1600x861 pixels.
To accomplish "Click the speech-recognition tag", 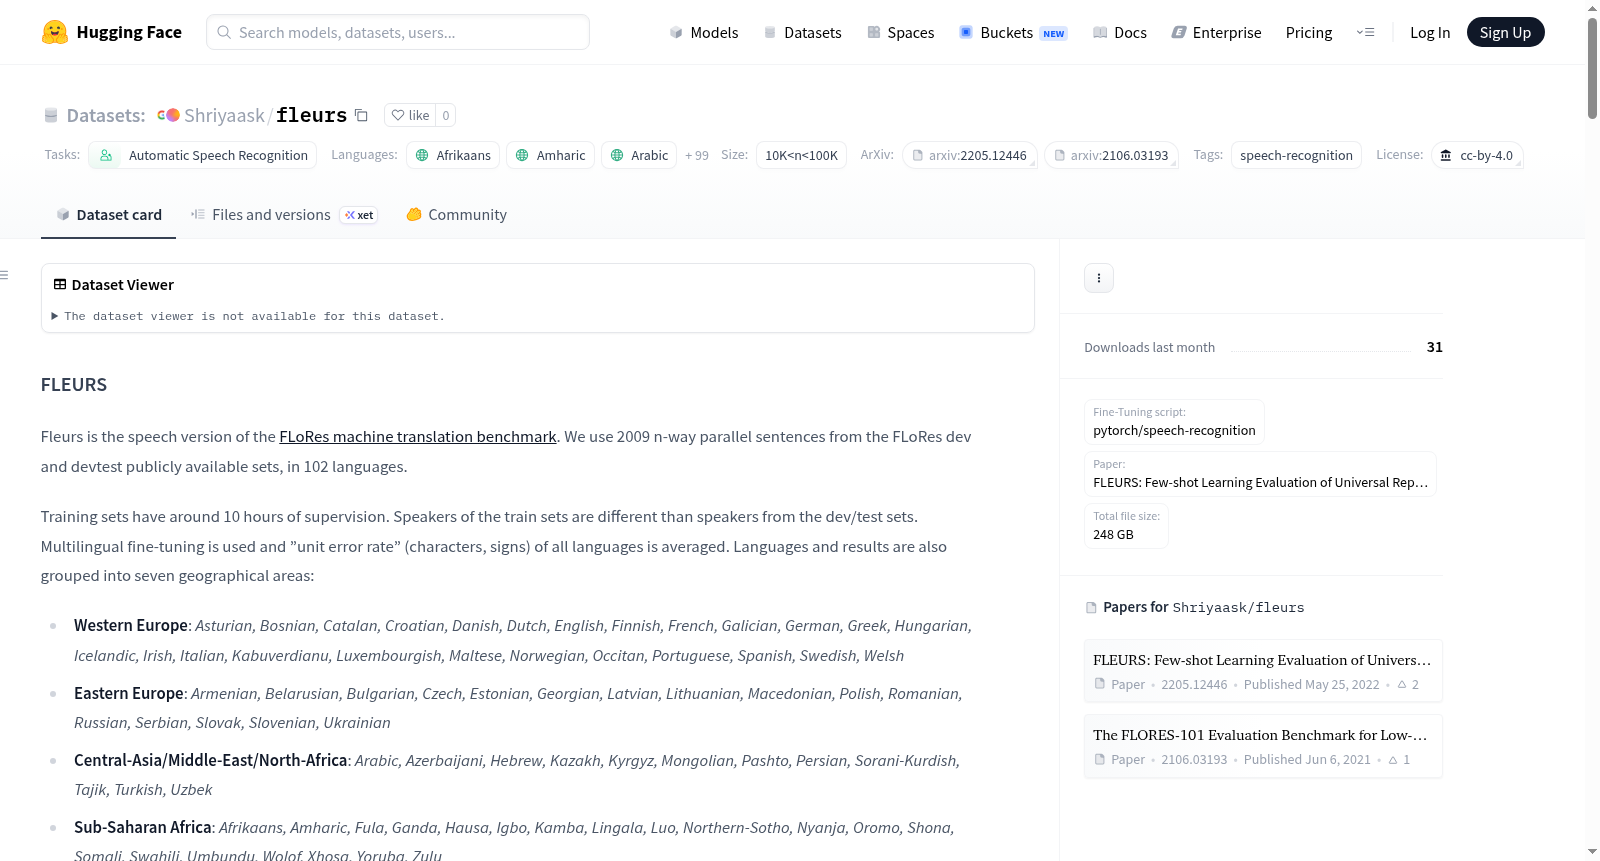I will coord(1296,155).
